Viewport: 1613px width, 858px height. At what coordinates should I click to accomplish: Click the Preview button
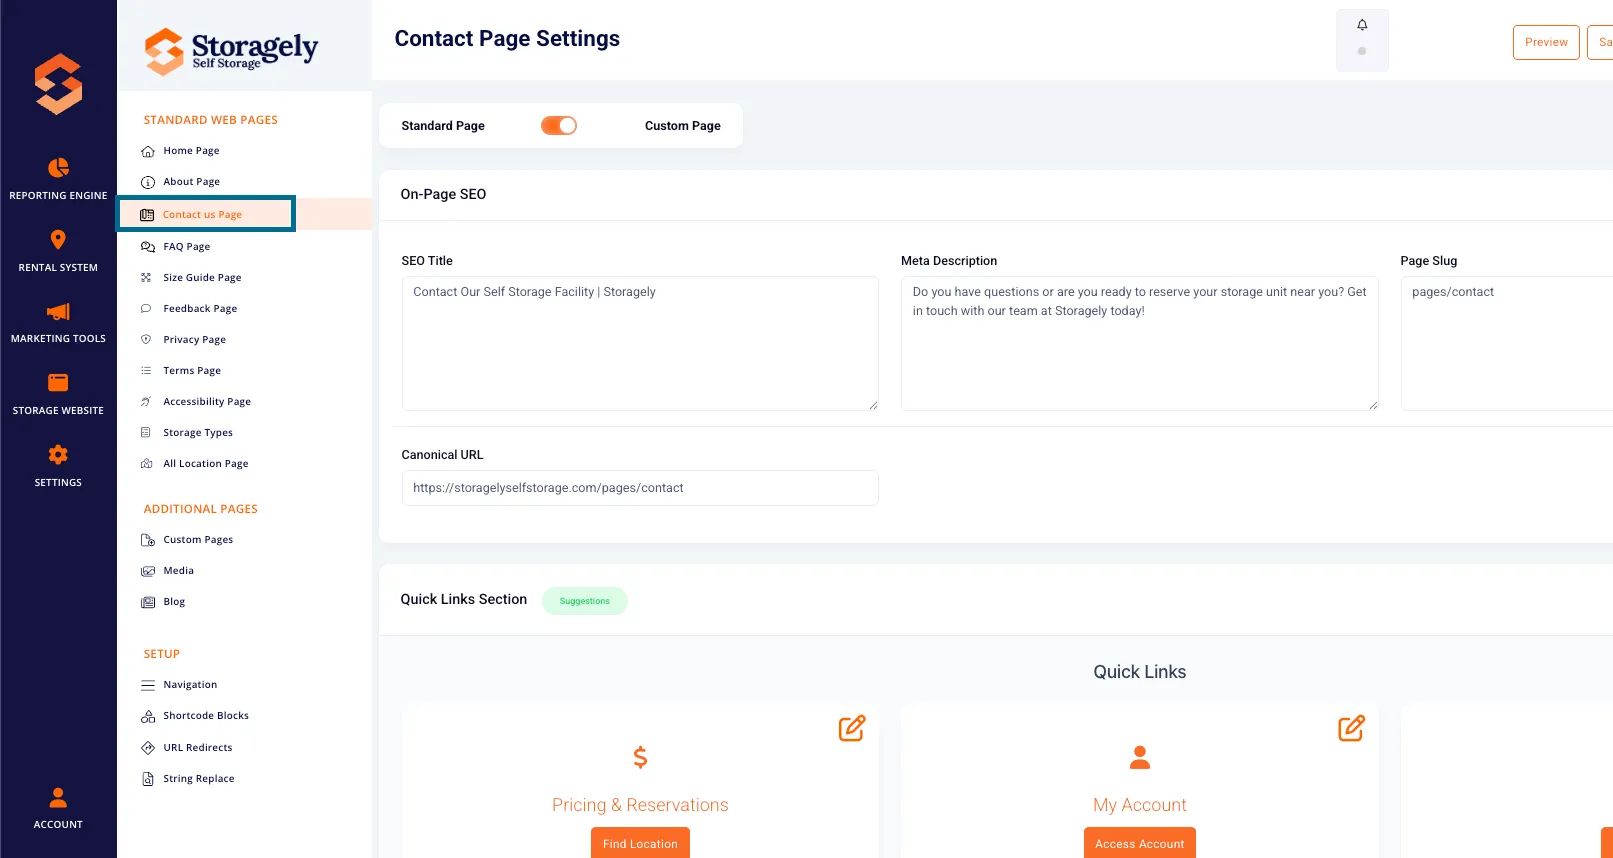(x=1546, y=42)
